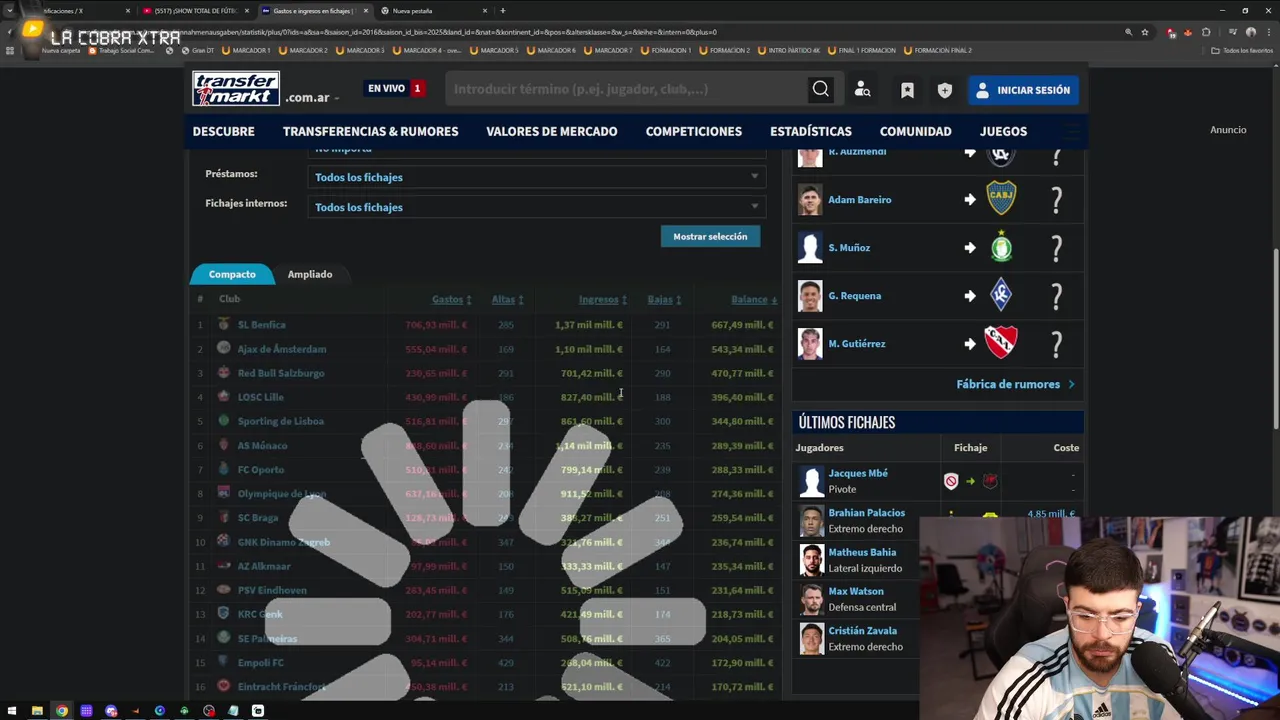Focus the Introducir término search field

coord(626,89)
